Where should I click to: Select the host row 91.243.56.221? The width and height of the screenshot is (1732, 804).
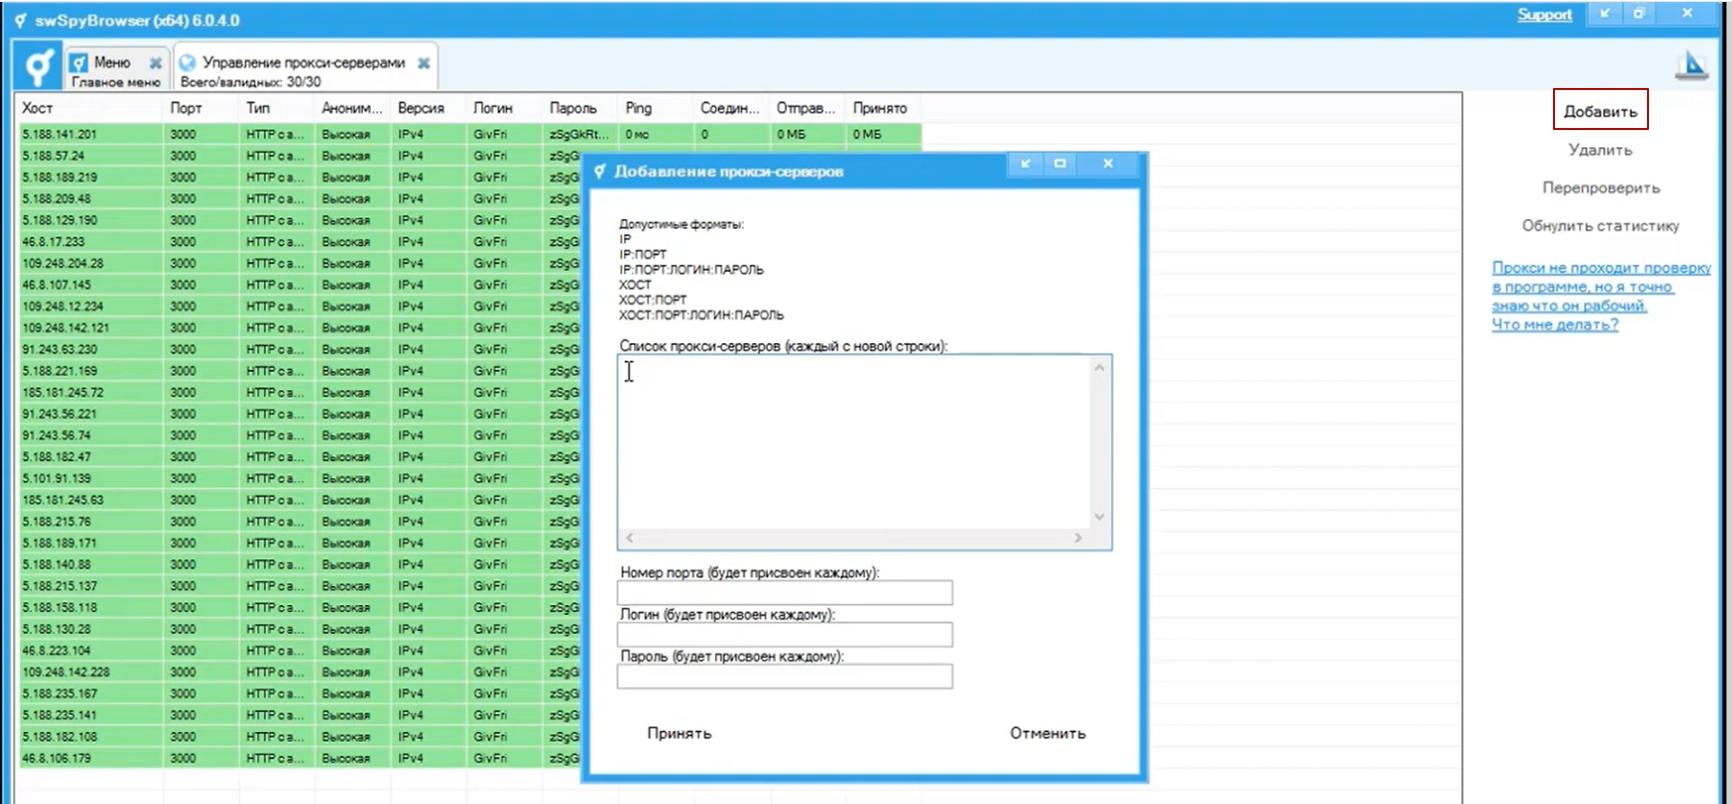click(x=300, y=414)
